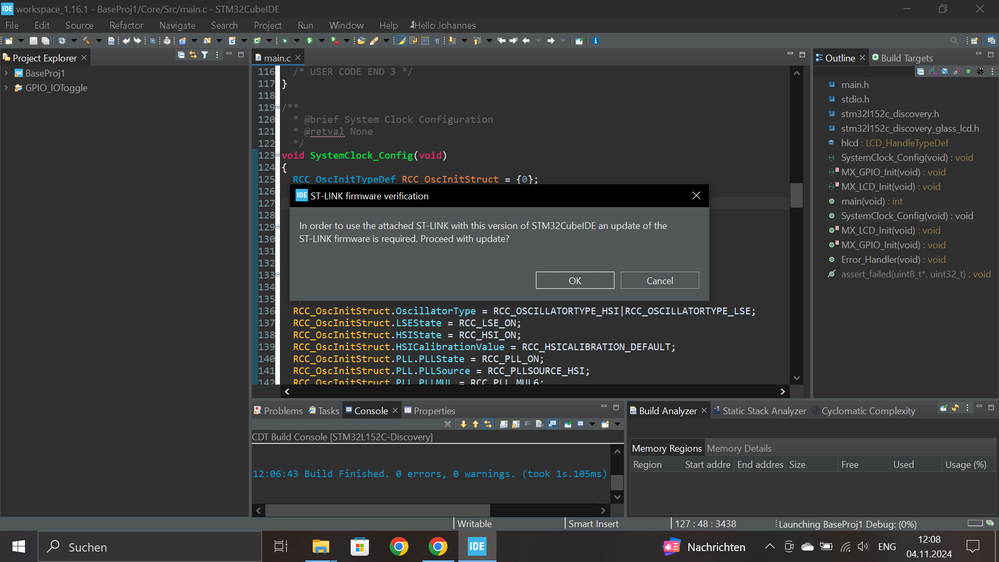The height and width of the screenshot is (562, 999).
Task: Click the open folder icon in toolbar
Action: click(x=361, y=41)
